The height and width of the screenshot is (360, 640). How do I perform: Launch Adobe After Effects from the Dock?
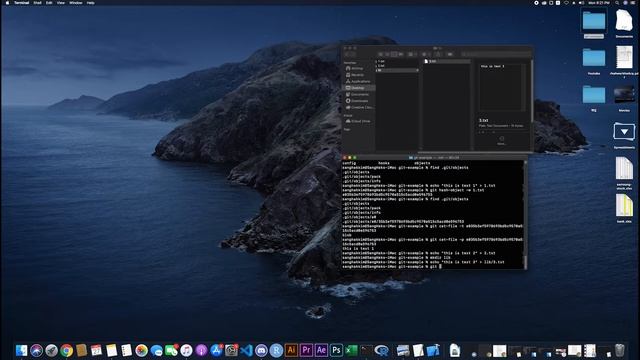pyautogui.click(x=321, y=350)
